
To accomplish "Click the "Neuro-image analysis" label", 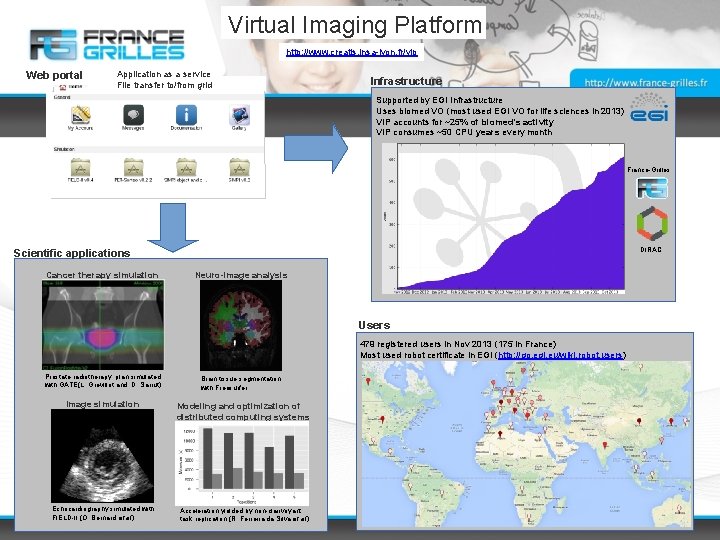I will (241, 275).
